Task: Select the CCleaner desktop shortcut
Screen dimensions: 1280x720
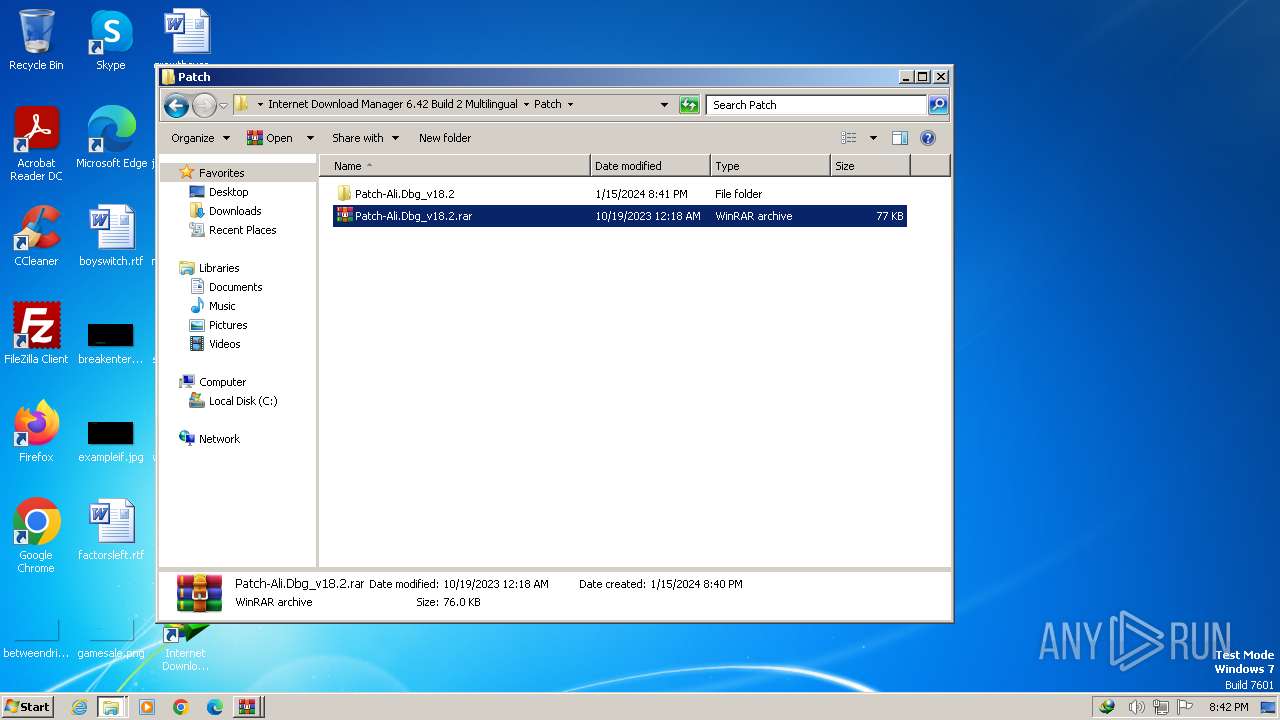Action: [x=36, y=237]
